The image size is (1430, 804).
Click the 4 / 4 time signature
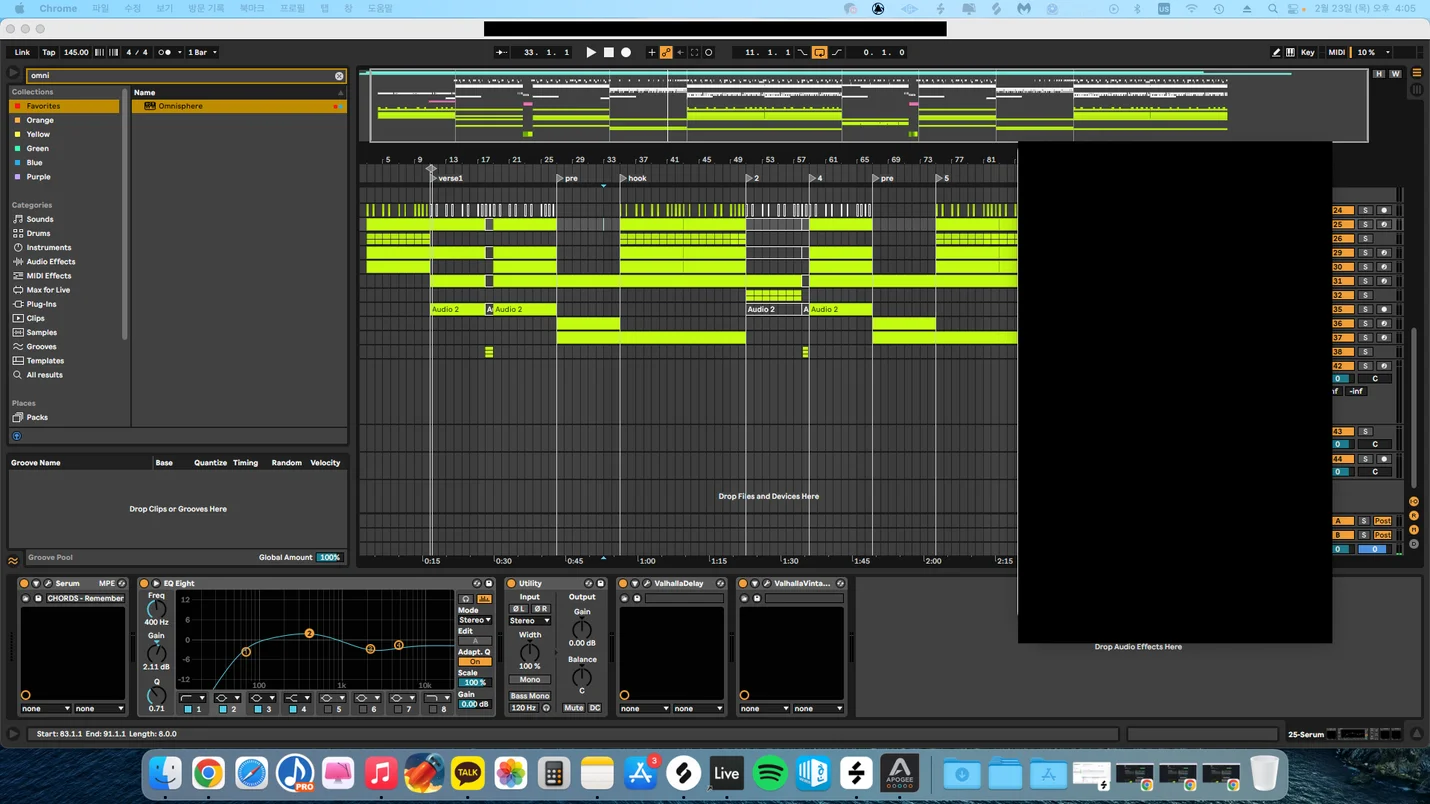(x=137, y=52)
